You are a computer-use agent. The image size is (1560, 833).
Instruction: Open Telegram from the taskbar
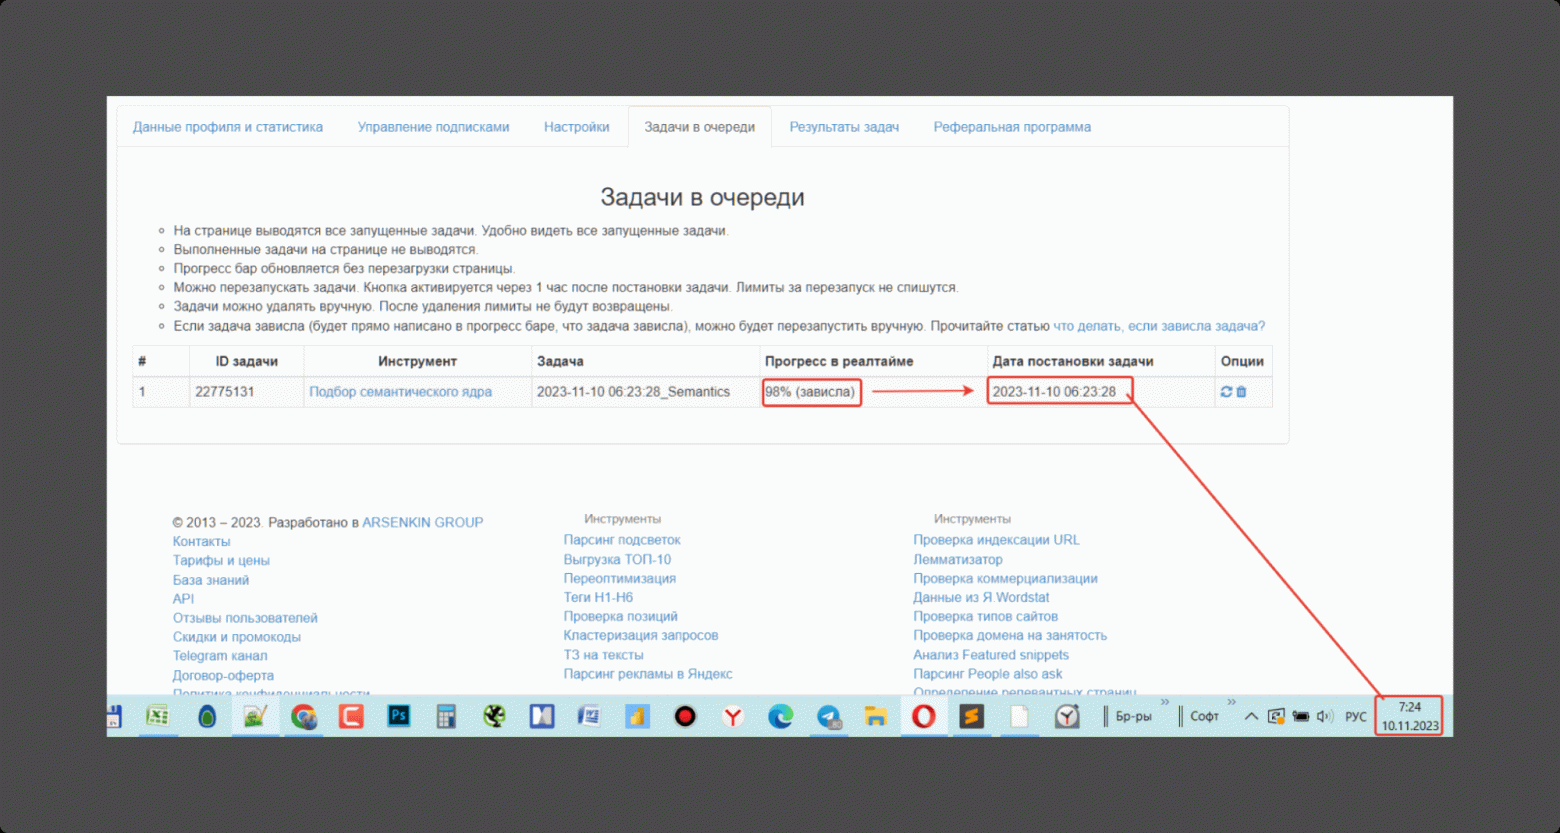tap(828, 716)
